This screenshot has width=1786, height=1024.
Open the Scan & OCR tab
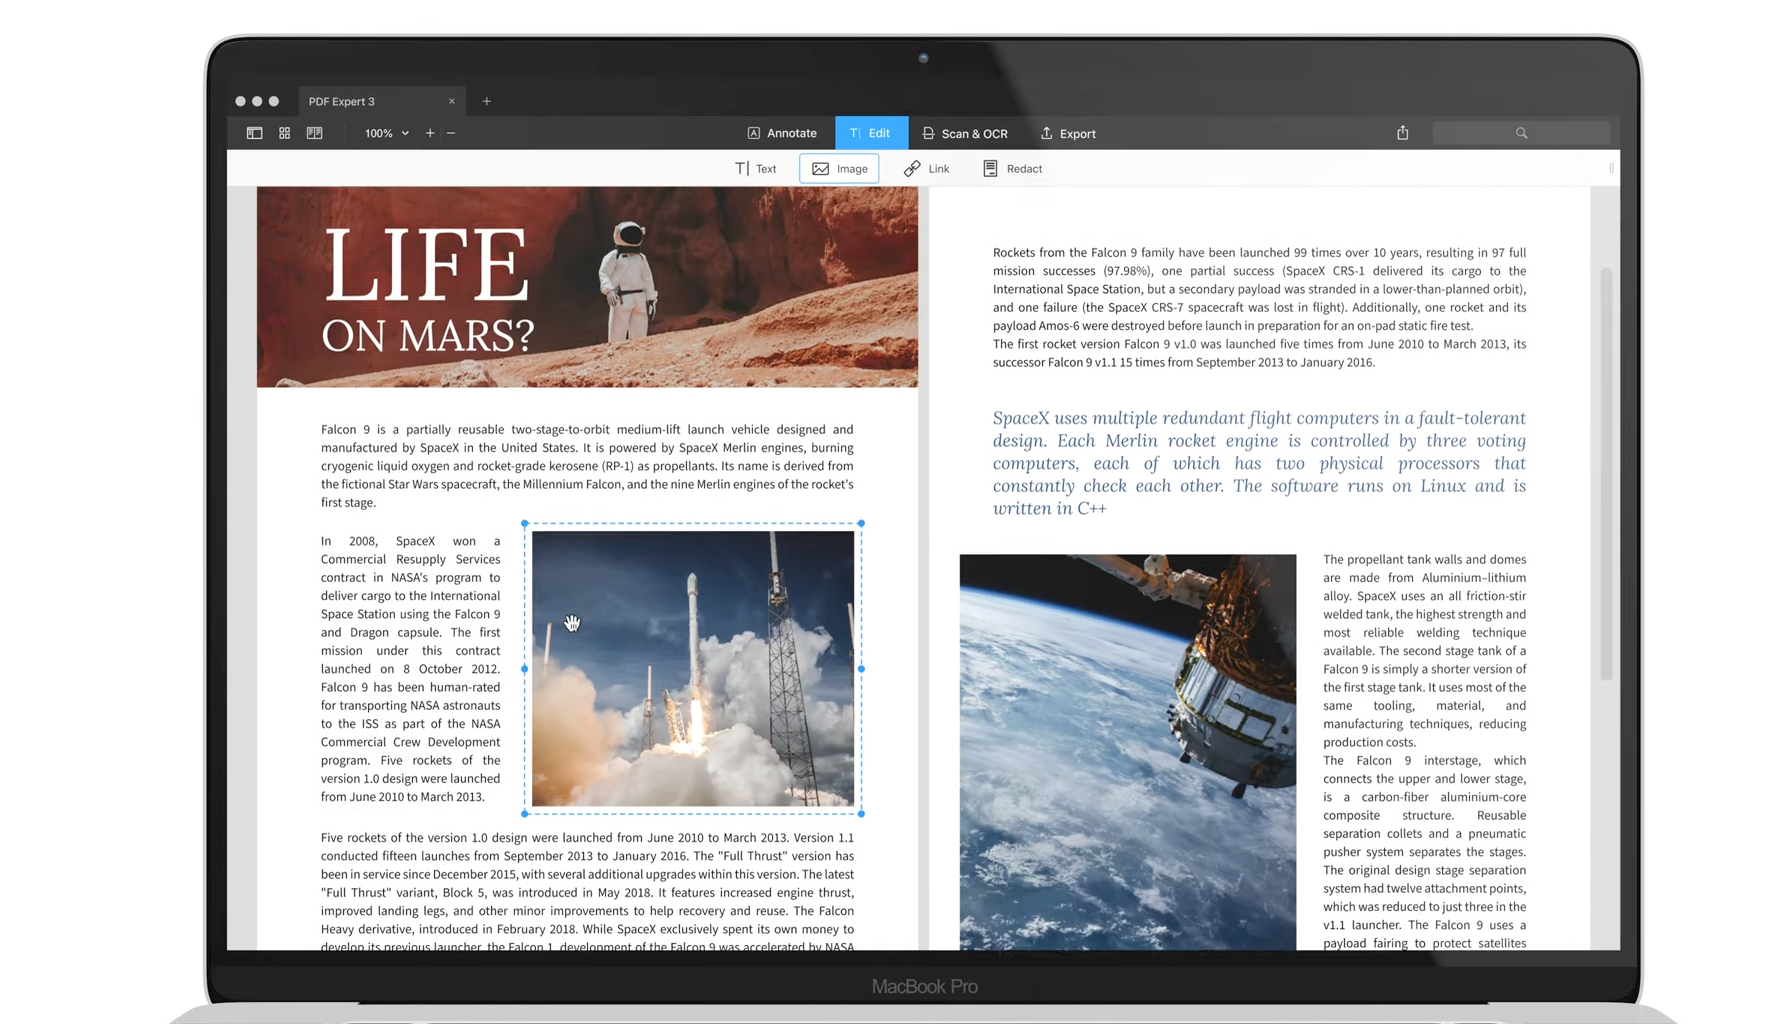click(965, 133)
